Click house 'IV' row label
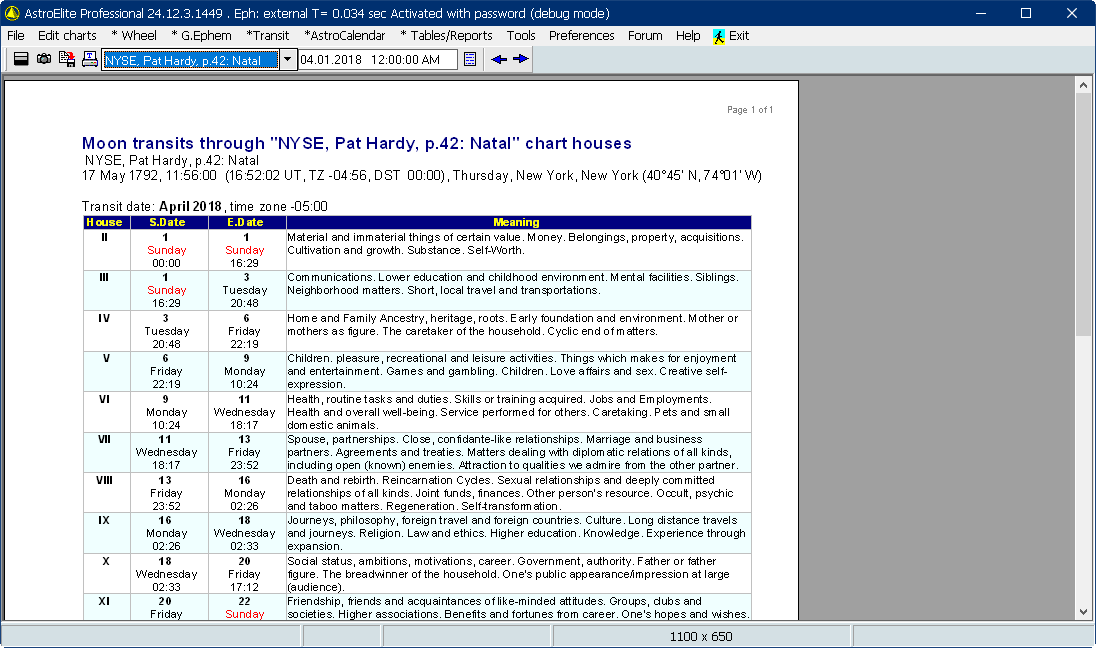This screenshot has height=648, width=1096. [104, 318]
